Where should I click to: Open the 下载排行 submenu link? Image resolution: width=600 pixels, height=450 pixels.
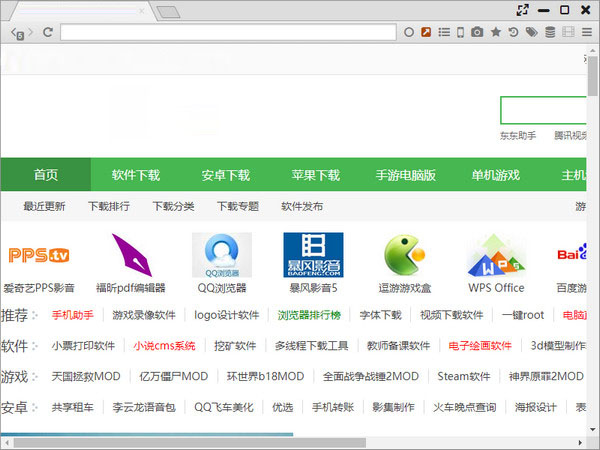109,206
